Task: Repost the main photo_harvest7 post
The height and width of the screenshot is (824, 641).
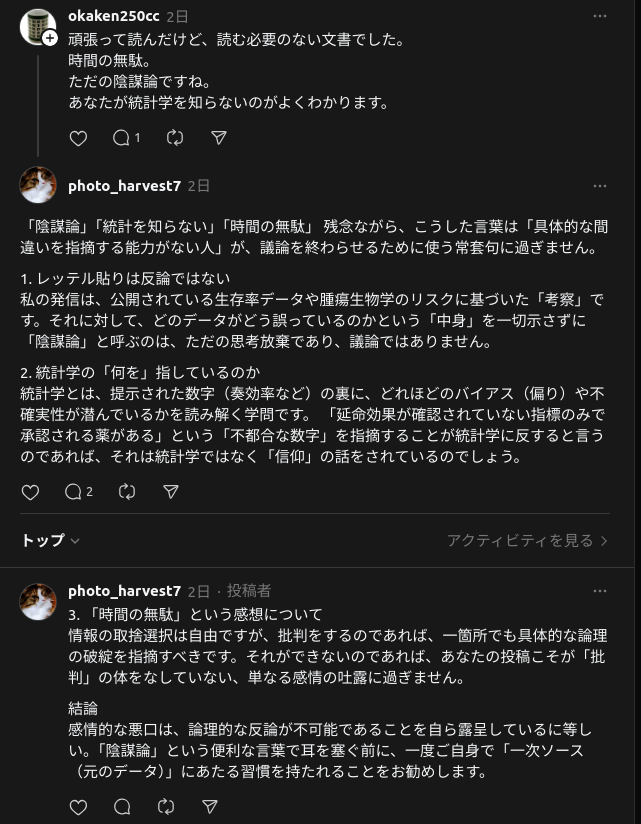Action: point(127,492)
